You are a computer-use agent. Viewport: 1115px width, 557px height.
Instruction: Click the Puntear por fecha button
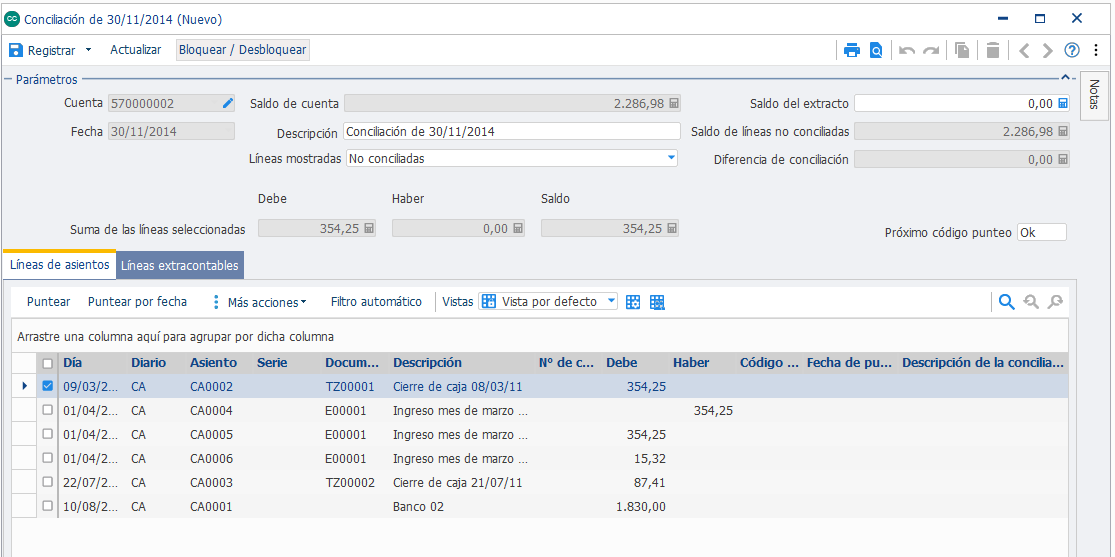coord(137,302)
